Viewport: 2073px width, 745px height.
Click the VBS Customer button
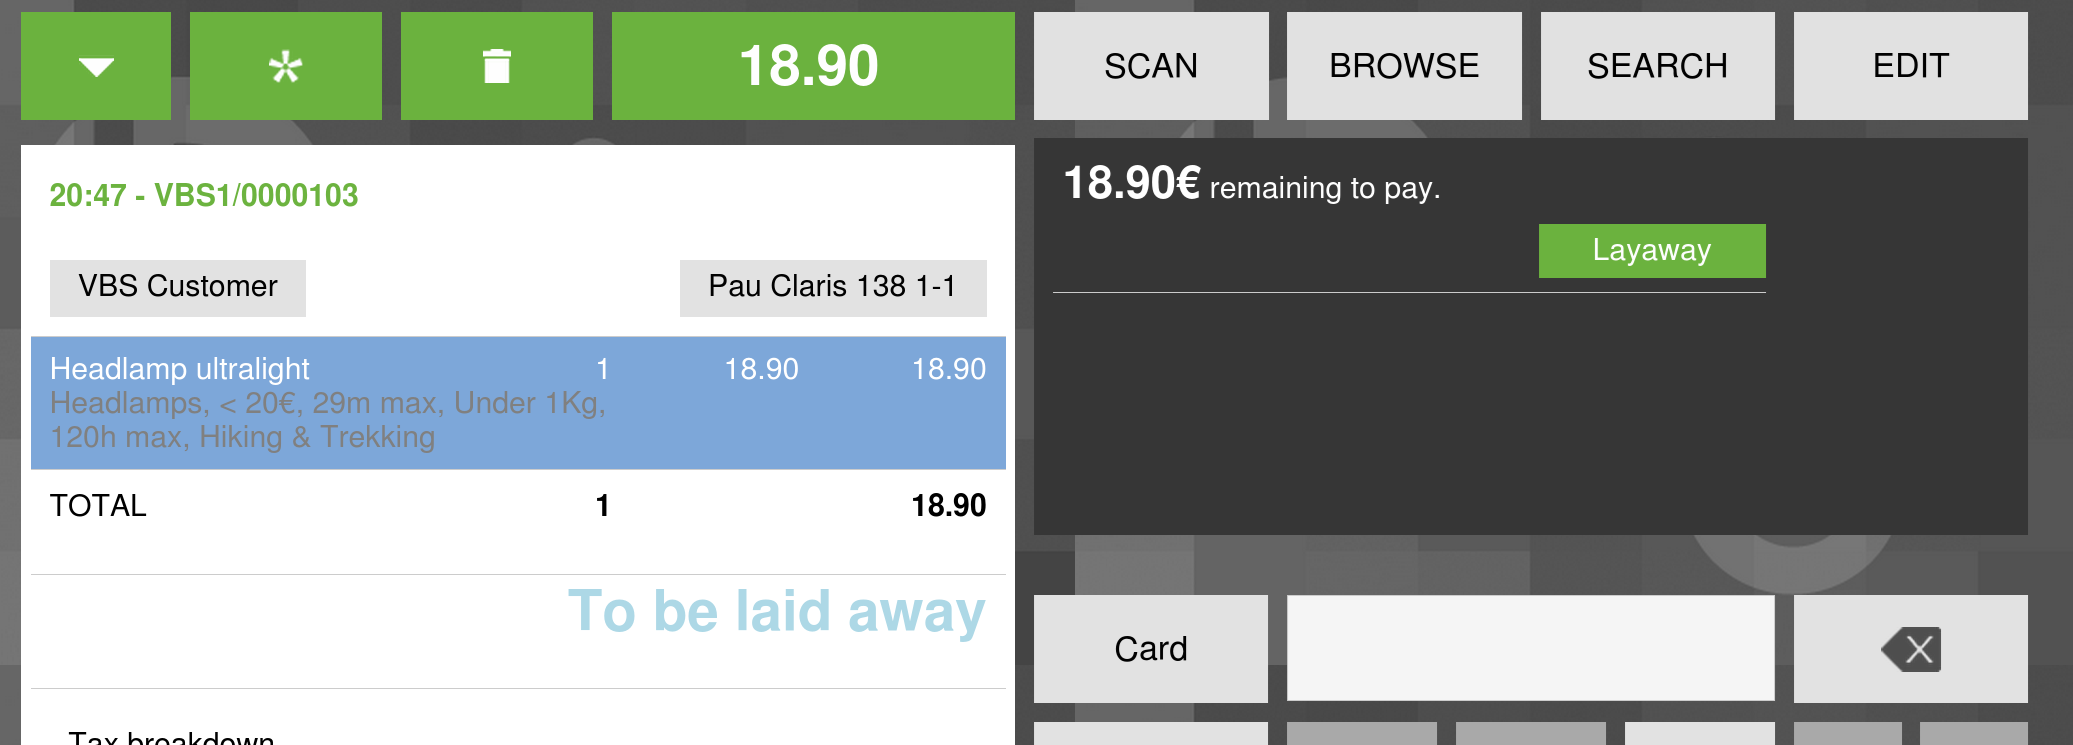[x=178, y=287]
